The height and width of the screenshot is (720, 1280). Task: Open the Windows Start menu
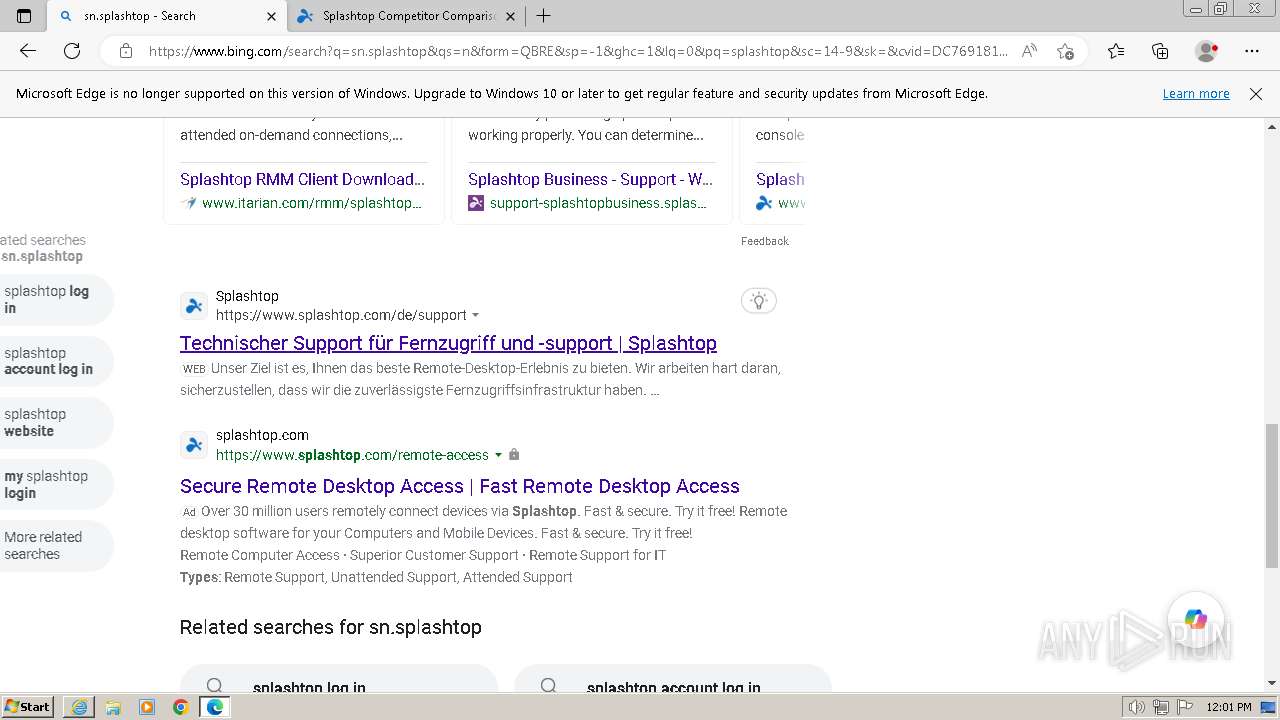(28, 707)
